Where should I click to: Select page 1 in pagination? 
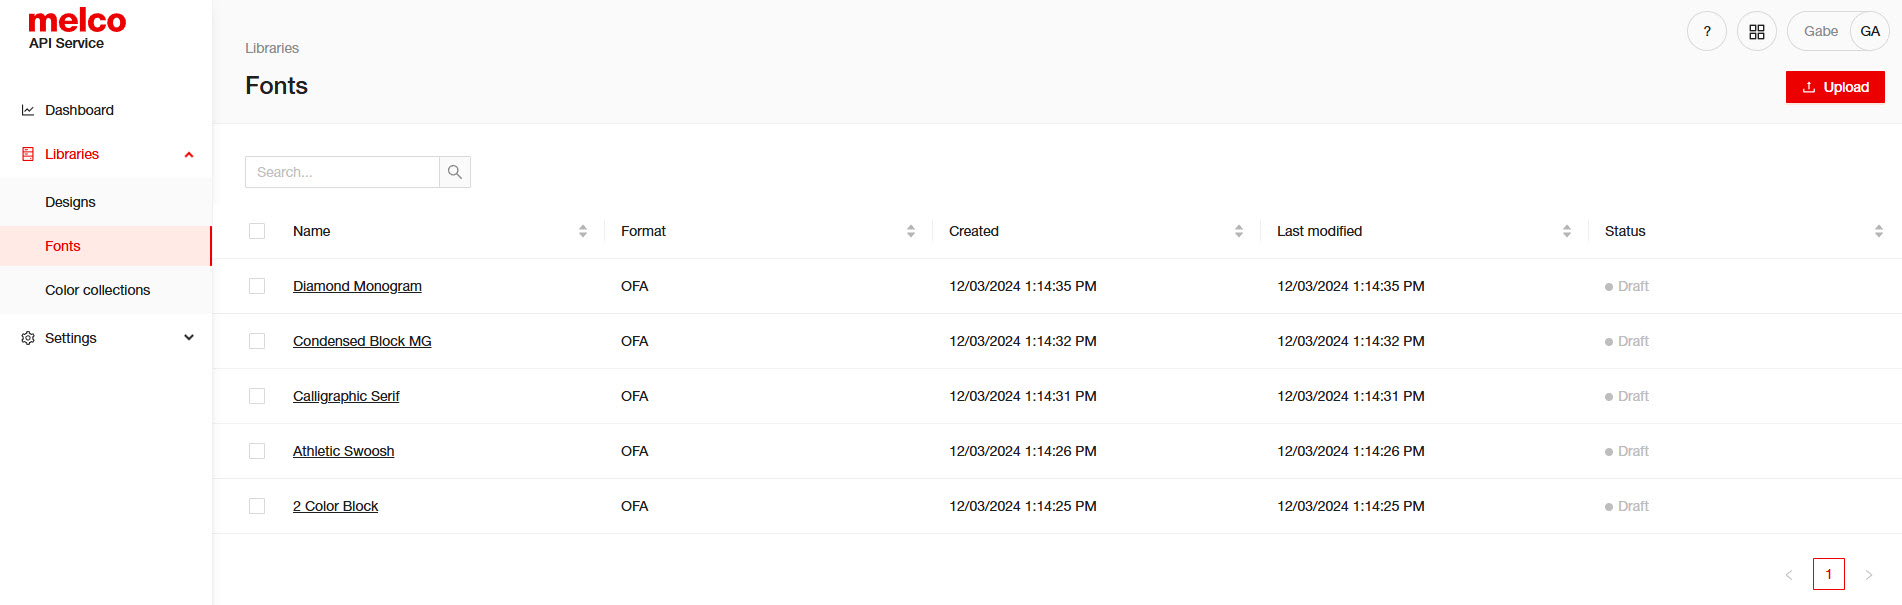click(1829, 574)
